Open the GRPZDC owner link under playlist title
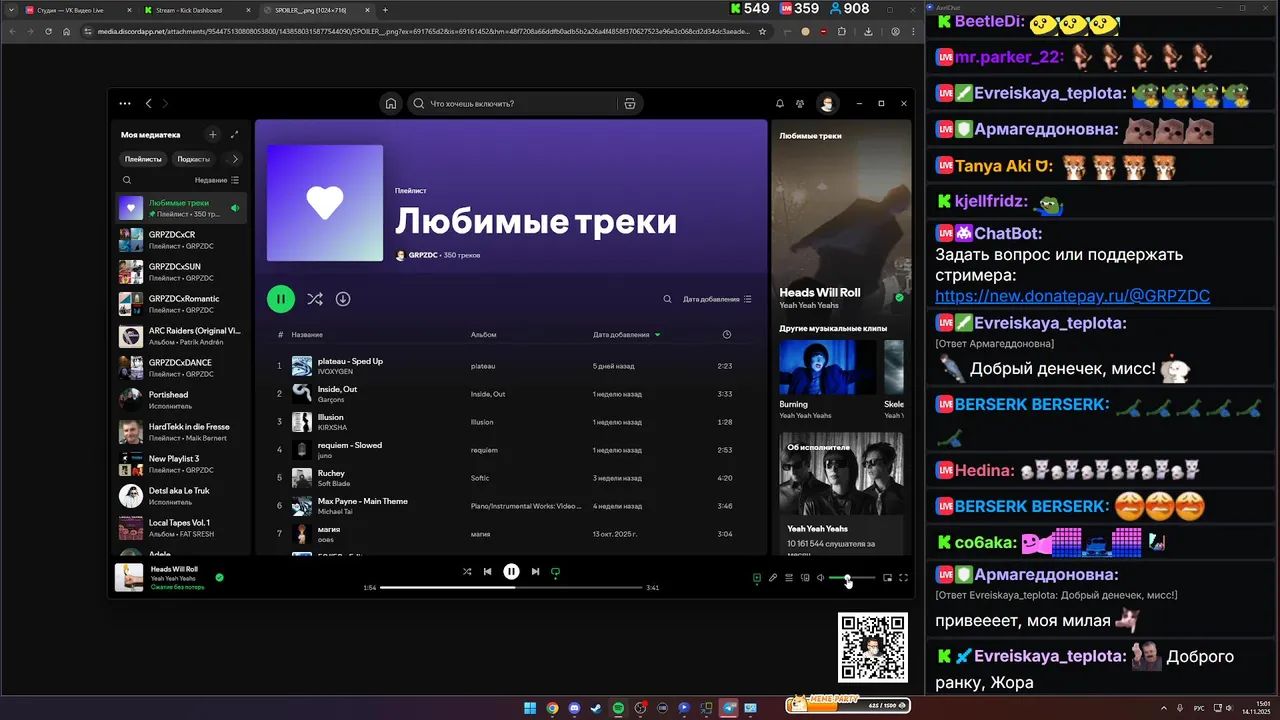Viewport: 1280px width, 720px height. tap(423, 255)
